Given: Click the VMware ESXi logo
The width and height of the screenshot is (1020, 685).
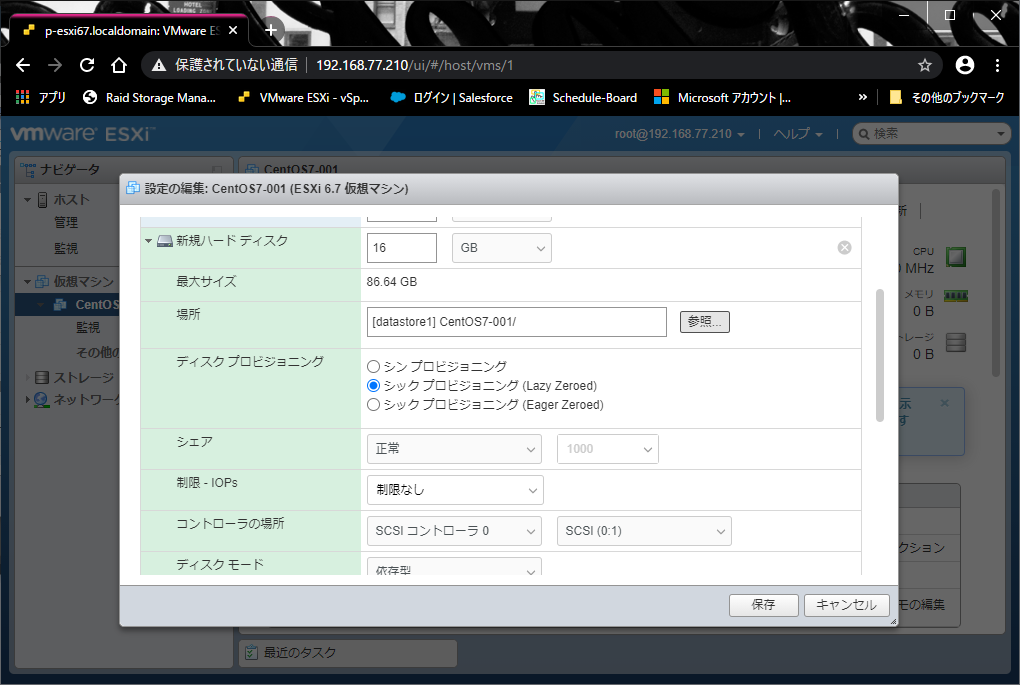Looking at the screenshot, I should tap(82, 134).
